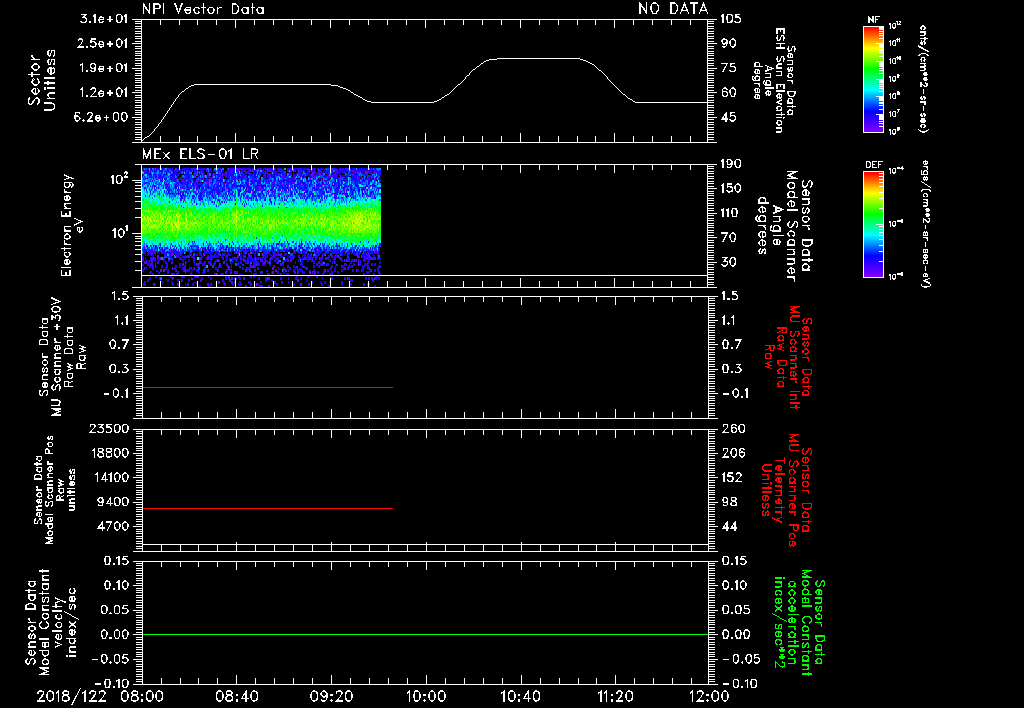Click the red line in the scanner position panel
Image resolution: width=1024 pixels, height=708 pixels.
click(x=267, y=508)
